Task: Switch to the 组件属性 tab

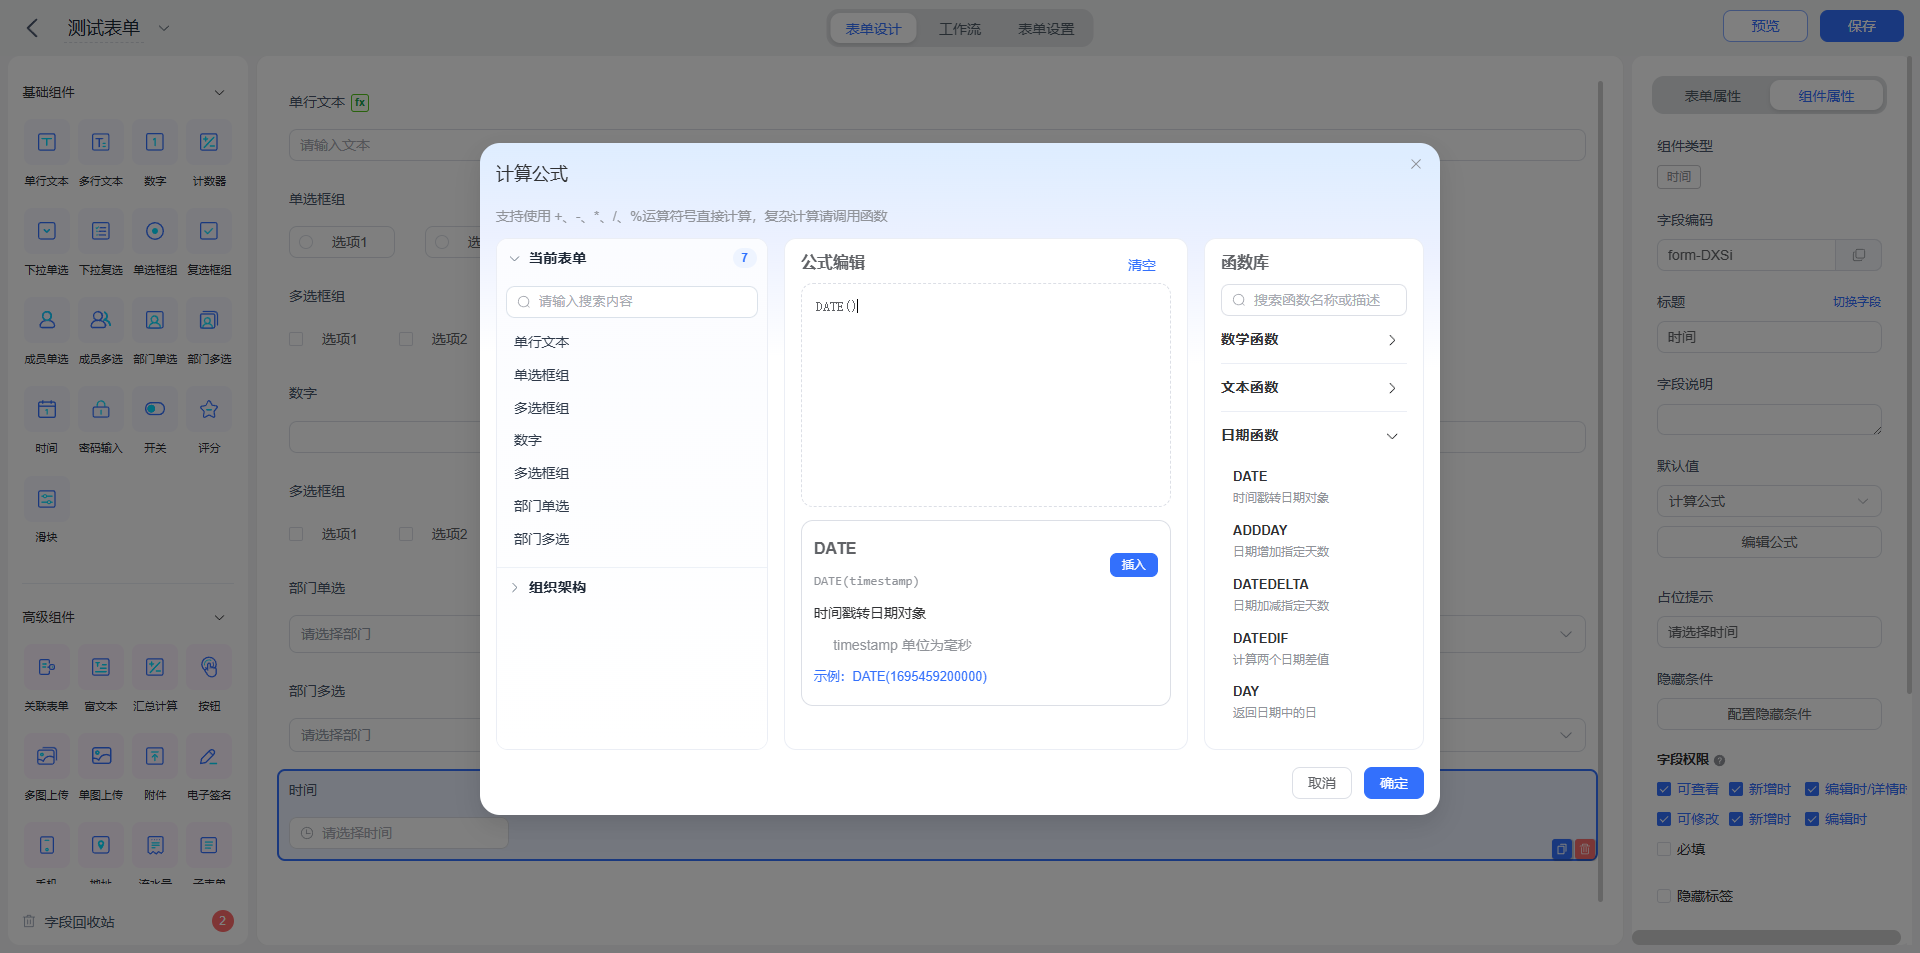Action: [1826, 96]
